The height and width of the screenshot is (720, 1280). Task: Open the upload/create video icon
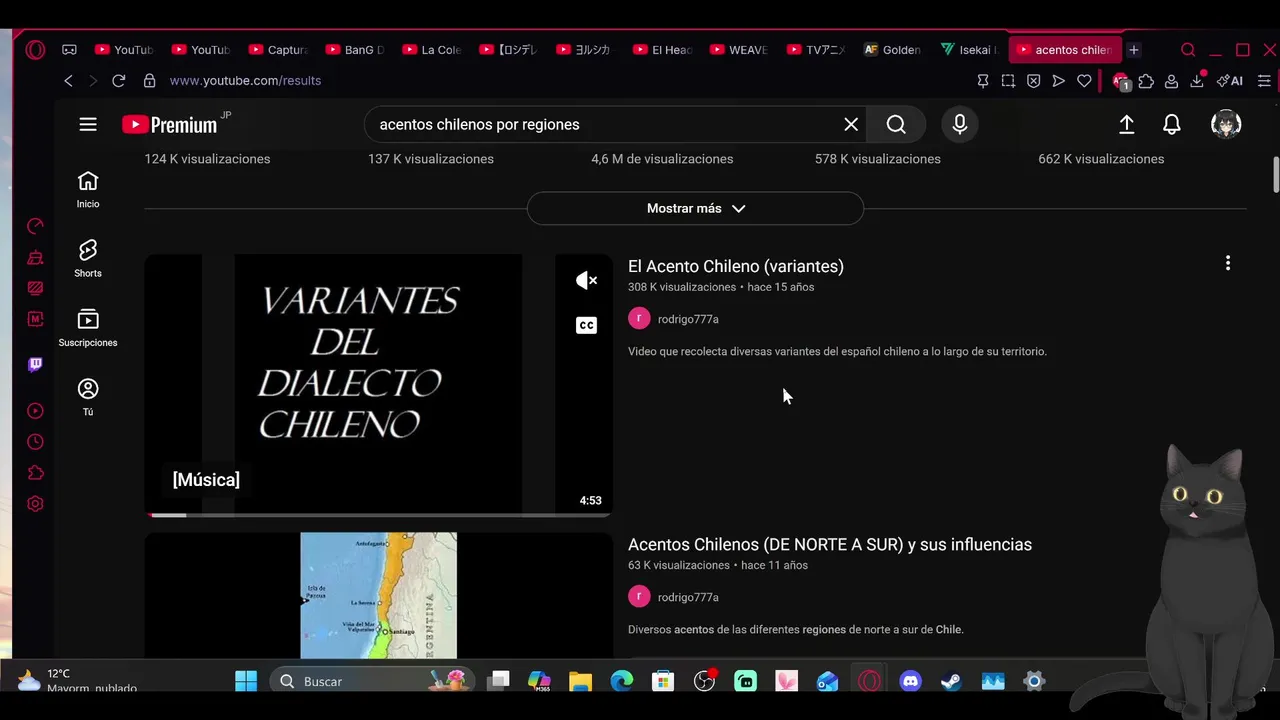1126,124
